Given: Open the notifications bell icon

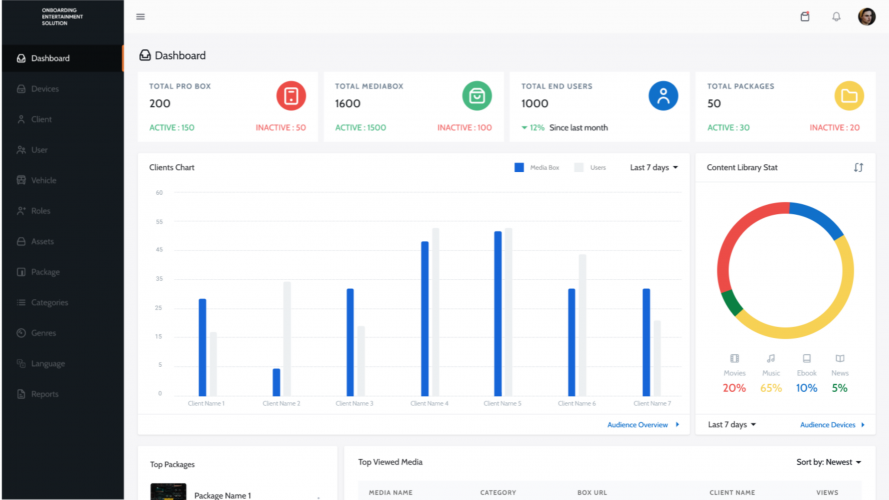Looking at the screenshot, I should click(836, 17).
